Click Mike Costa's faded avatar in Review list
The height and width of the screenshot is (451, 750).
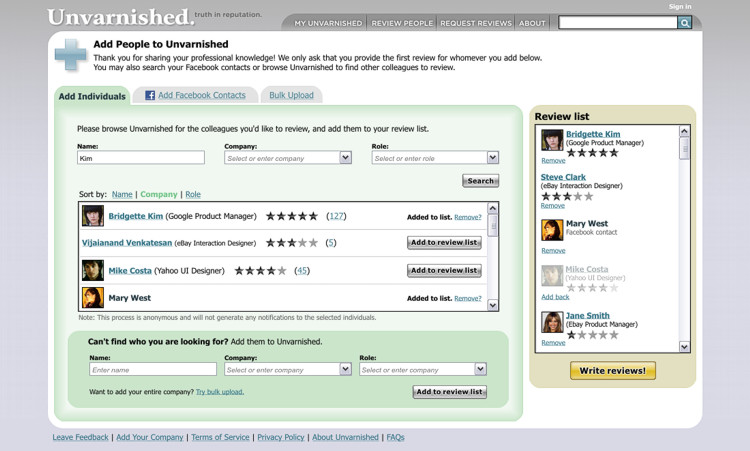pyautogui.click(x=552, y=275)
